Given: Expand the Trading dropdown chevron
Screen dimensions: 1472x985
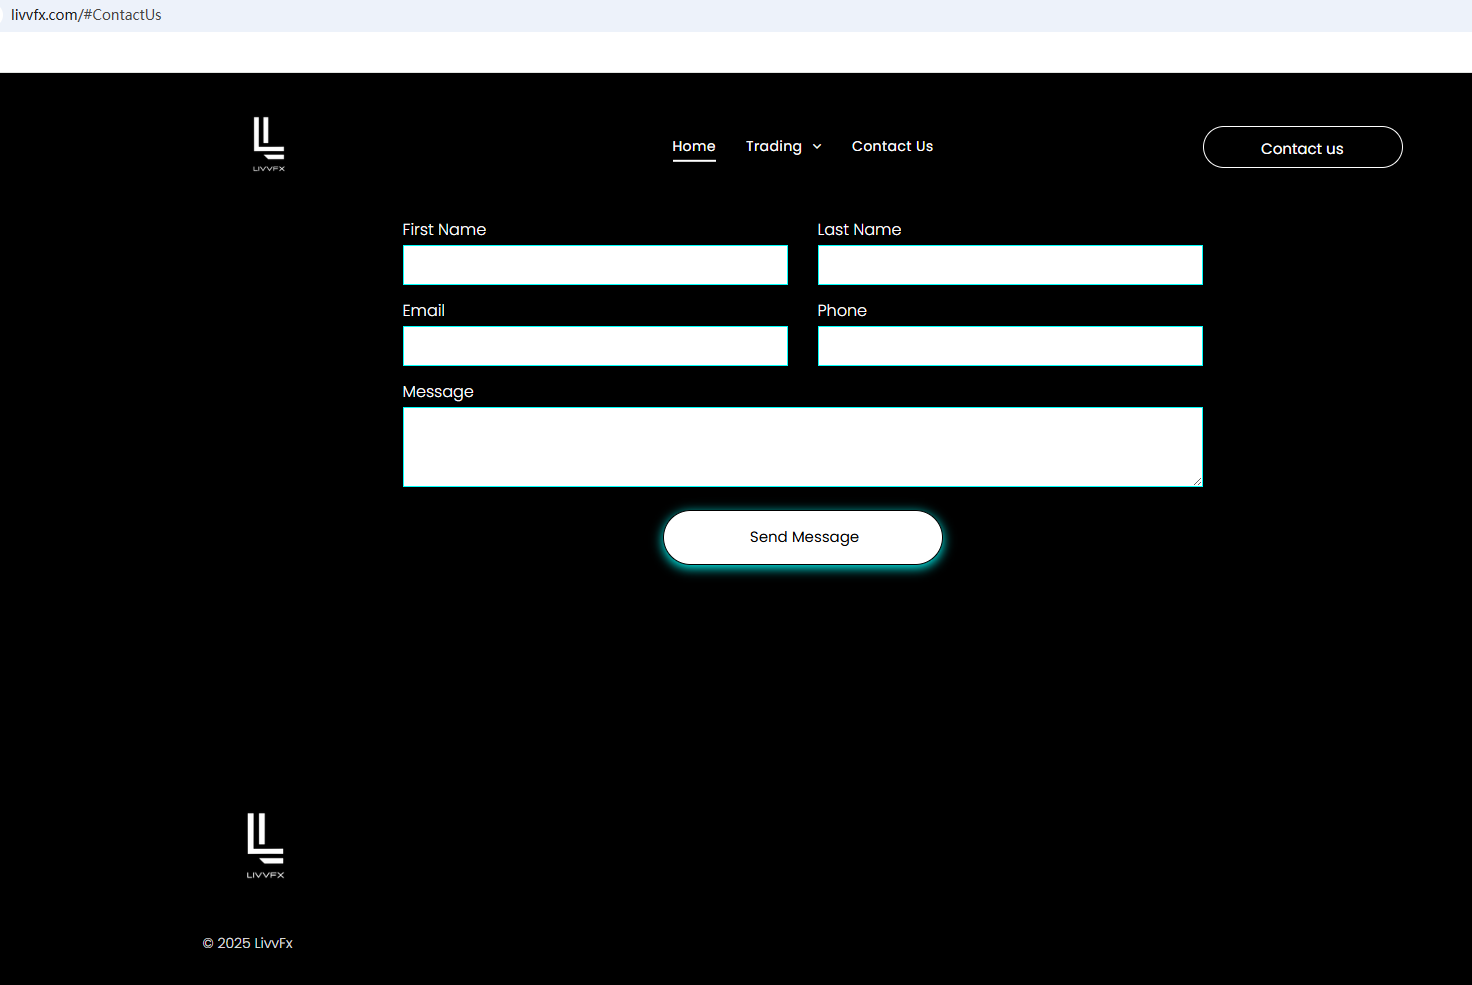Looking at the screenshot, I should (x=817, y=147).
